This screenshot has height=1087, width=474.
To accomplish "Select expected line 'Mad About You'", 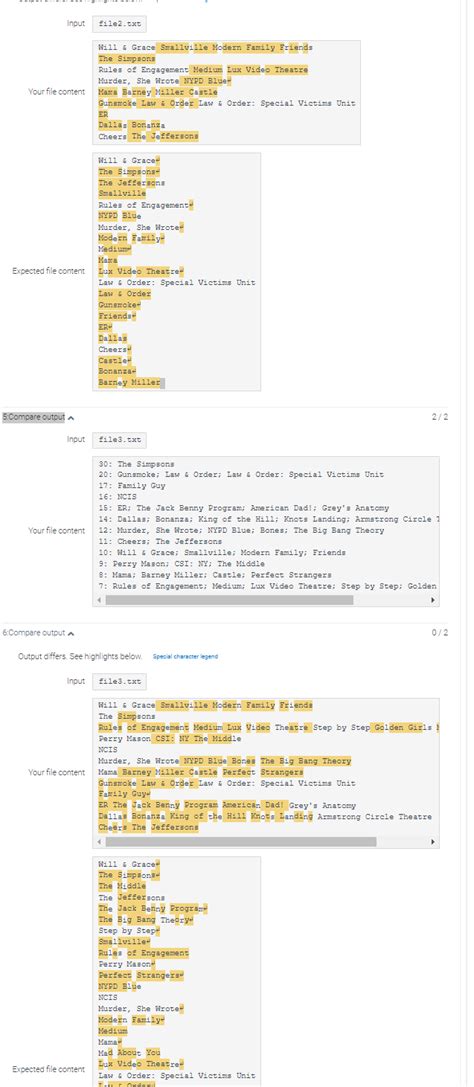I will click(x=129, y=1052).
